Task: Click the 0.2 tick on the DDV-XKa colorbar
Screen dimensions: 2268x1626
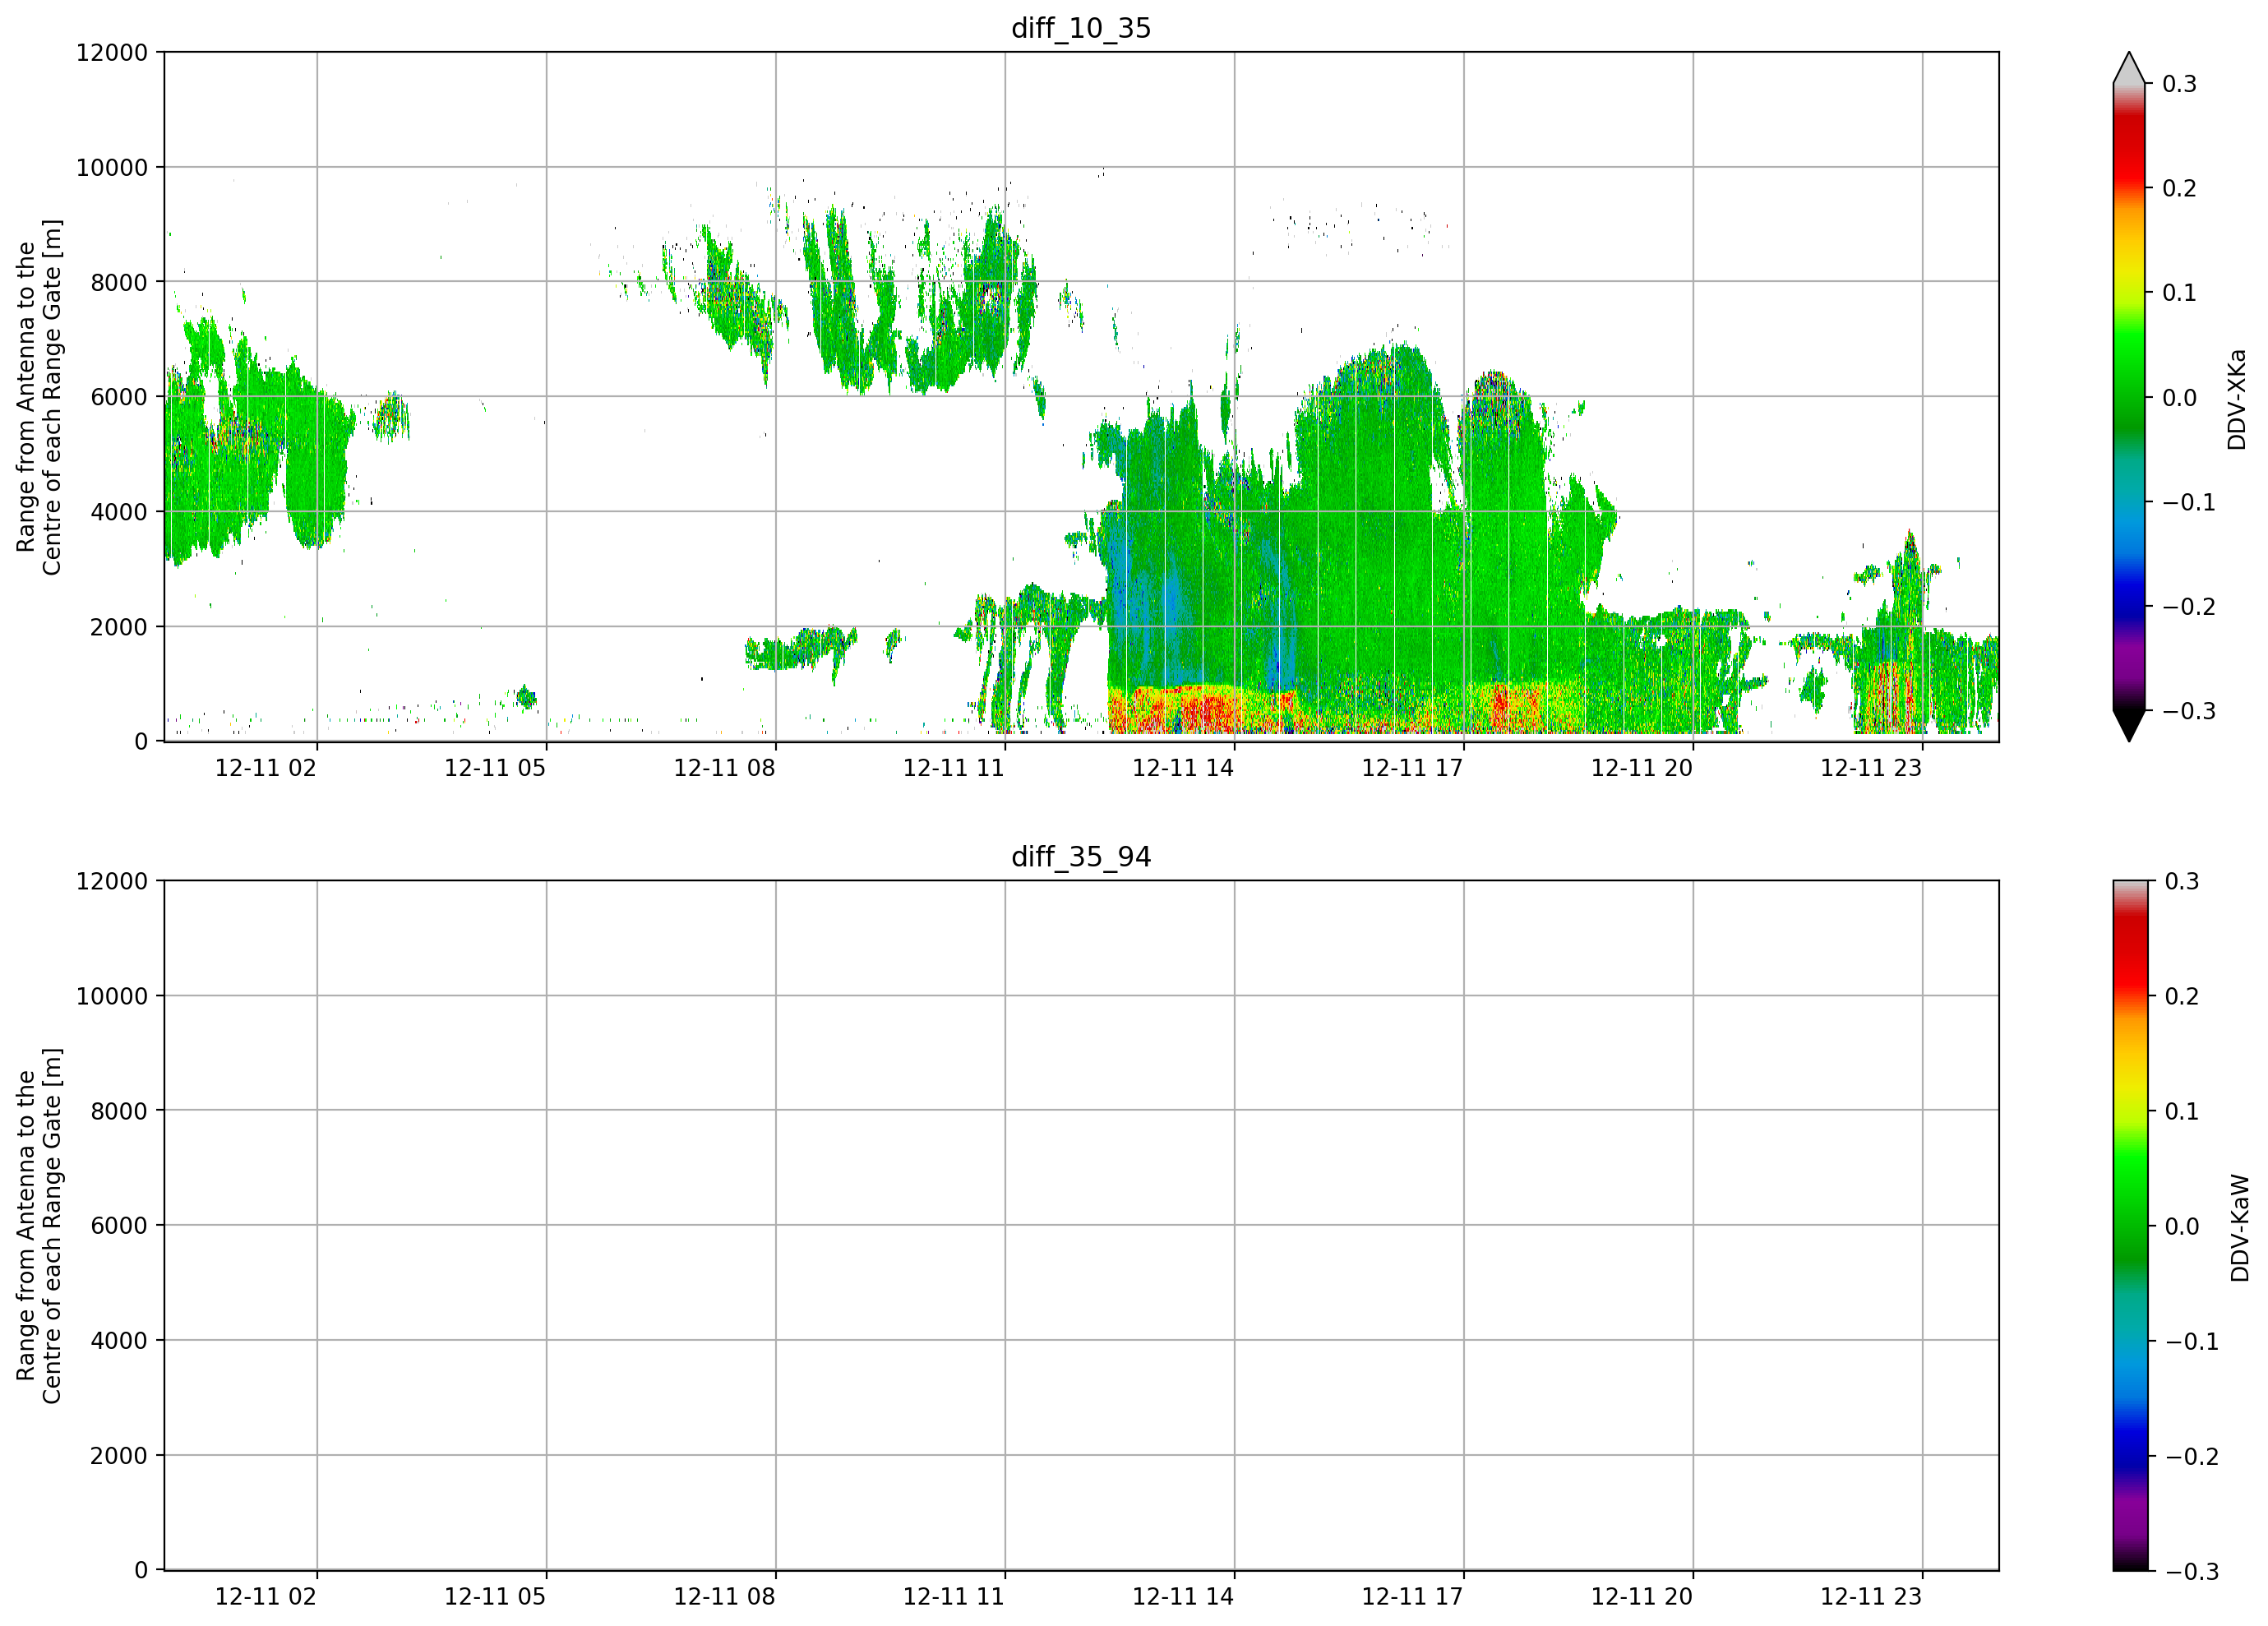Action: [x=2179, y=188]
